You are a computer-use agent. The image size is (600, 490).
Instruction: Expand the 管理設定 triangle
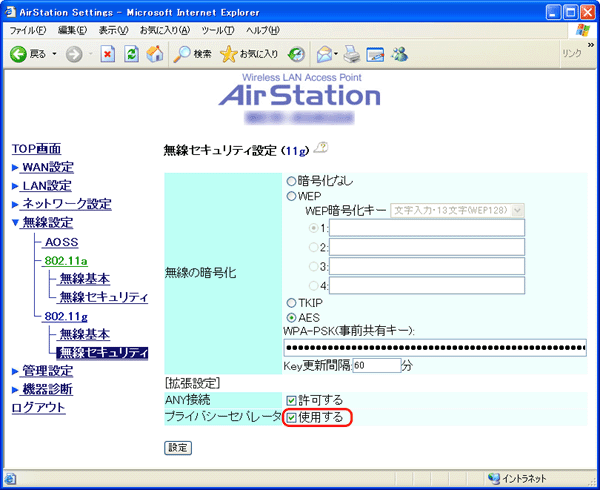[x=15, y=371]
